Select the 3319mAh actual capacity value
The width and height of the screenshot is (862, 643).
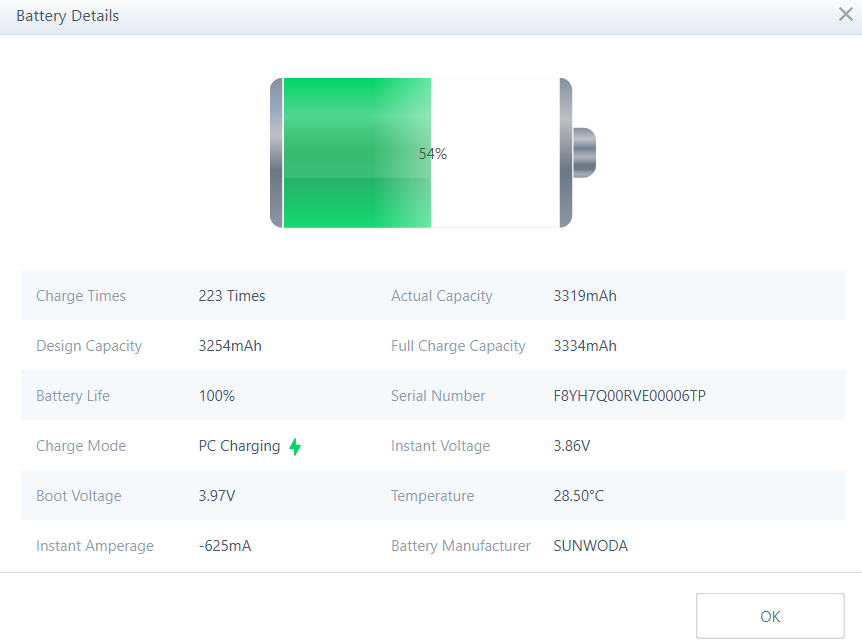point(585,296)
